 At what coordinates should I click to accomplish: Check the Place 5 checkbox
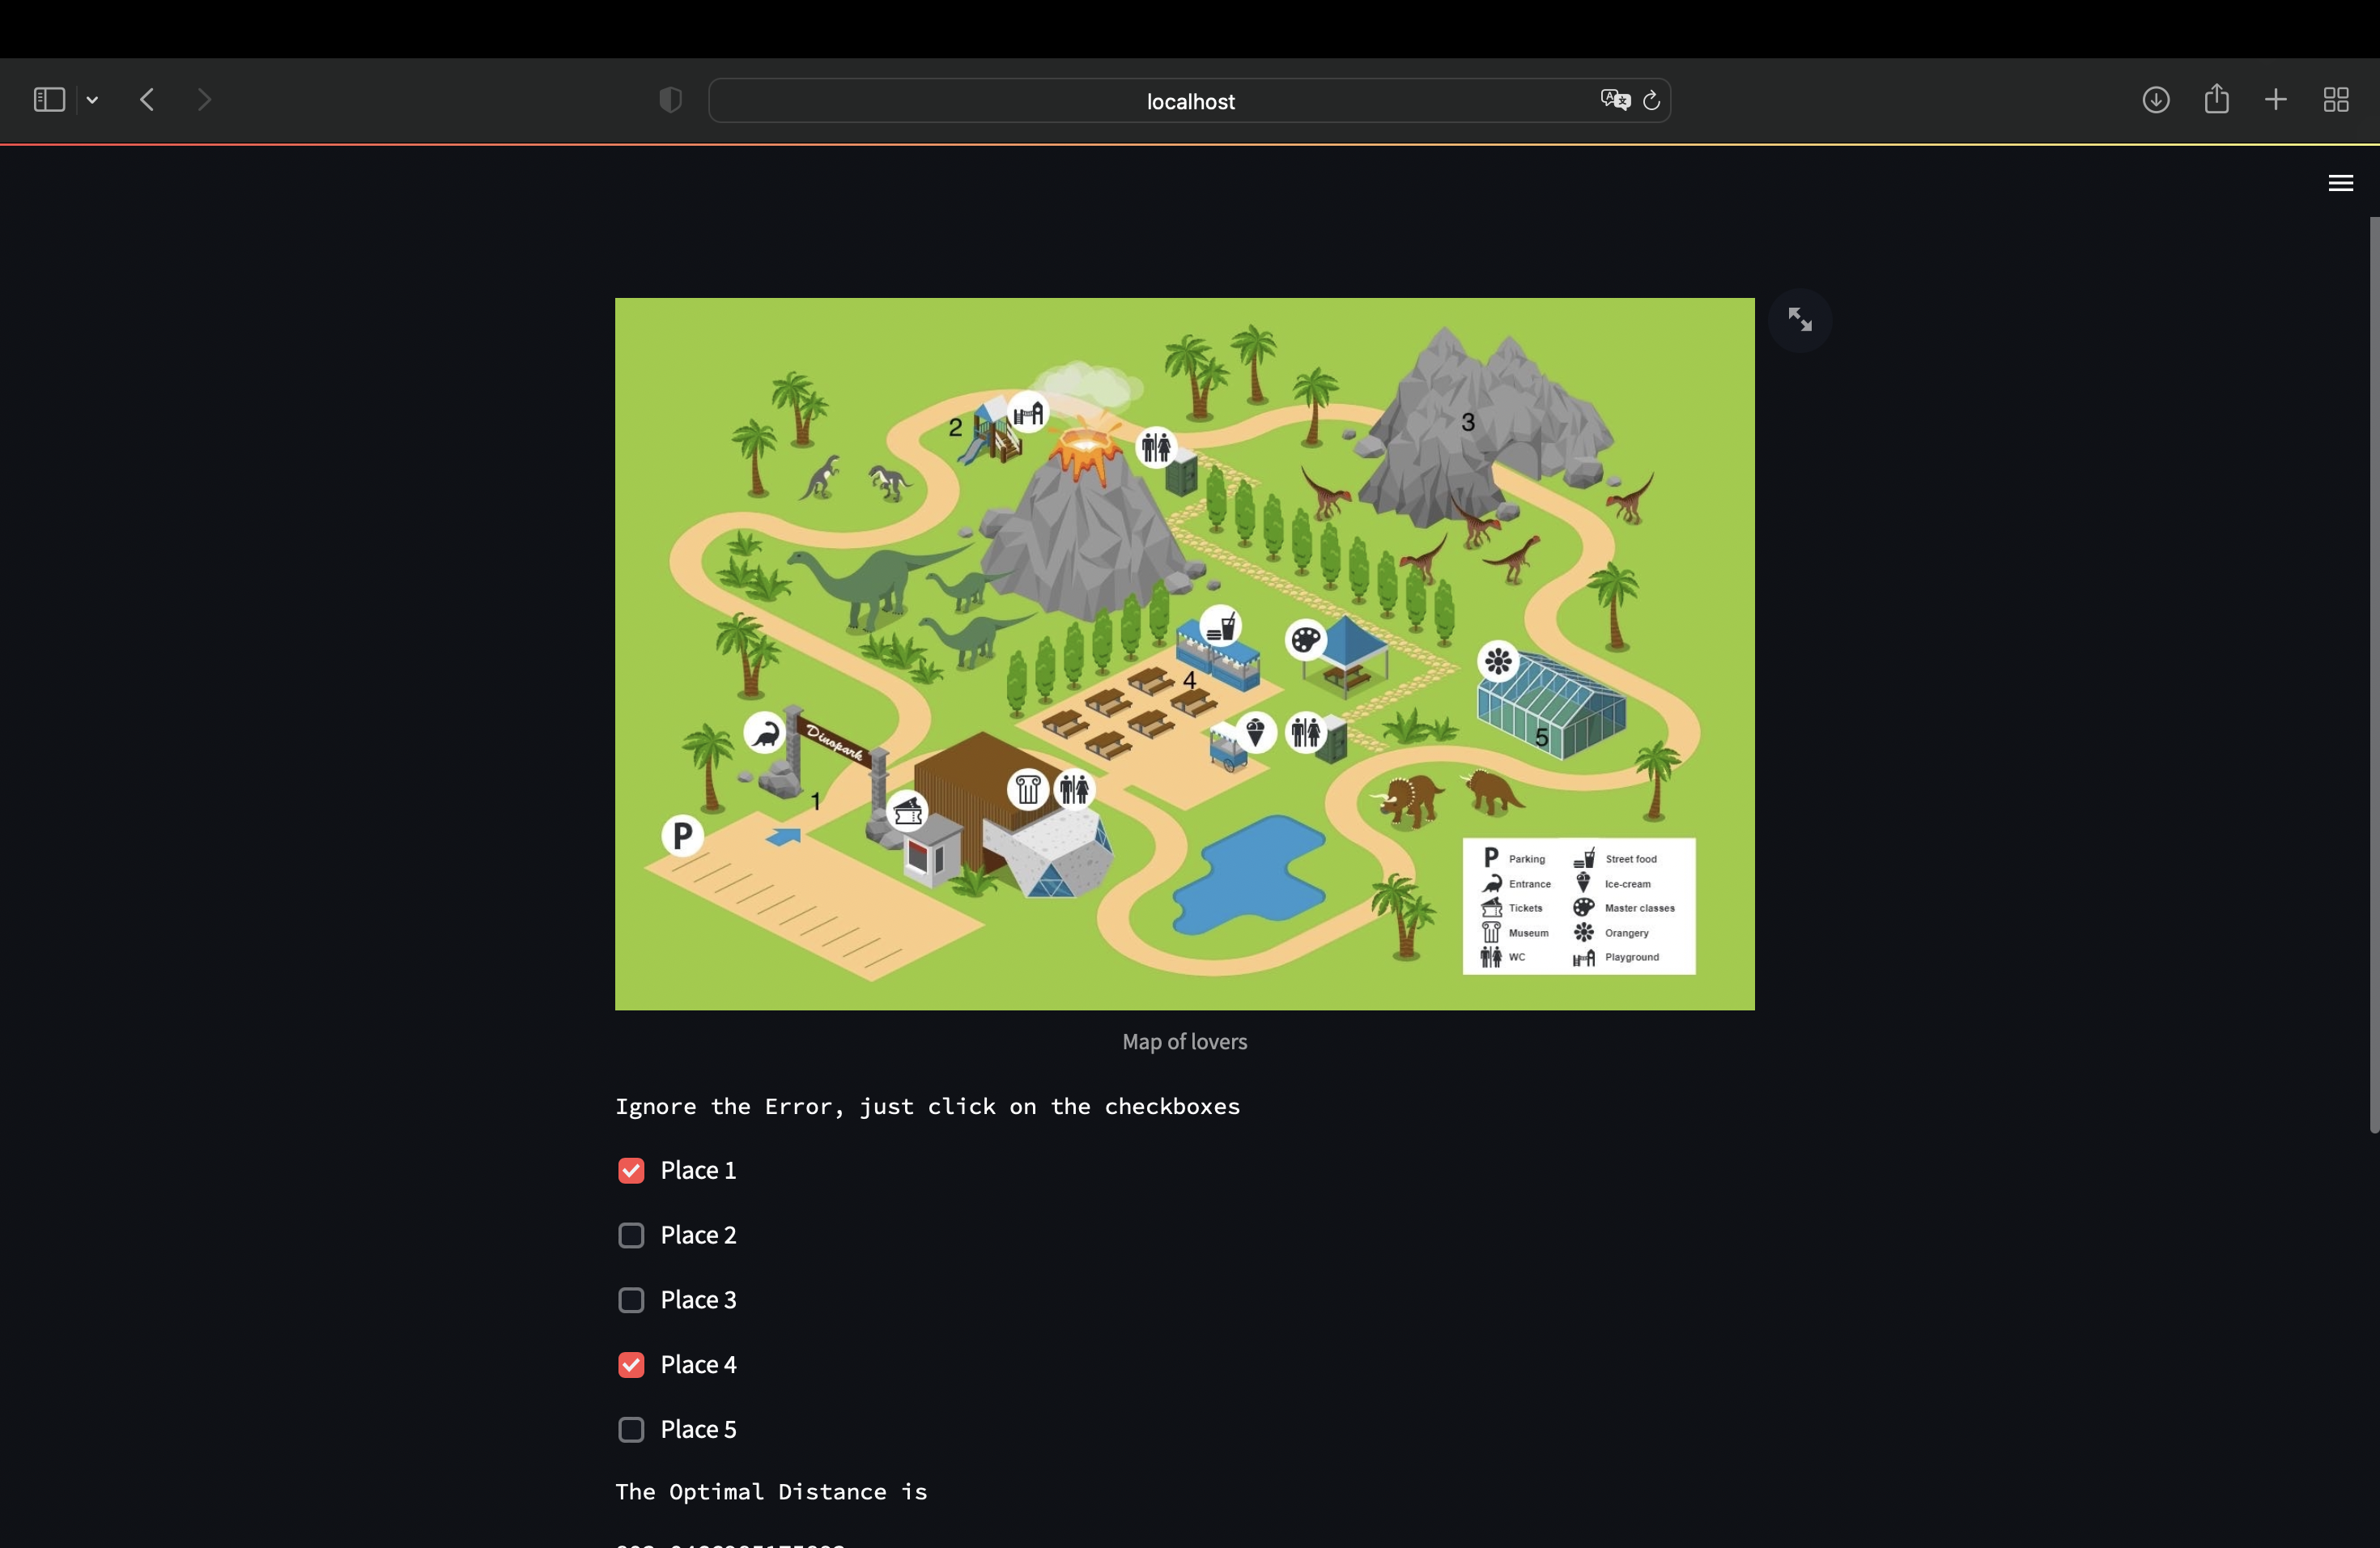pos(631,1429)
